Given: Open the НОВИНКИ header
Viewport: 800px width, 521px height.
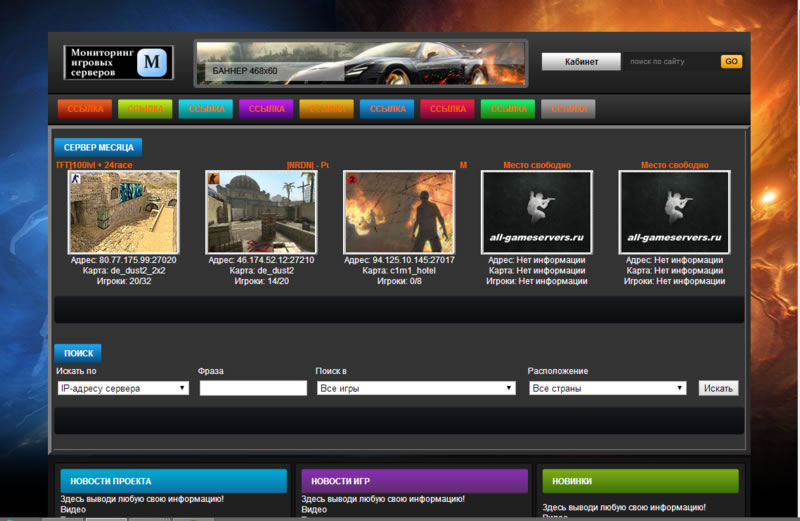Looking at the screenshot, I should point(640,481).
